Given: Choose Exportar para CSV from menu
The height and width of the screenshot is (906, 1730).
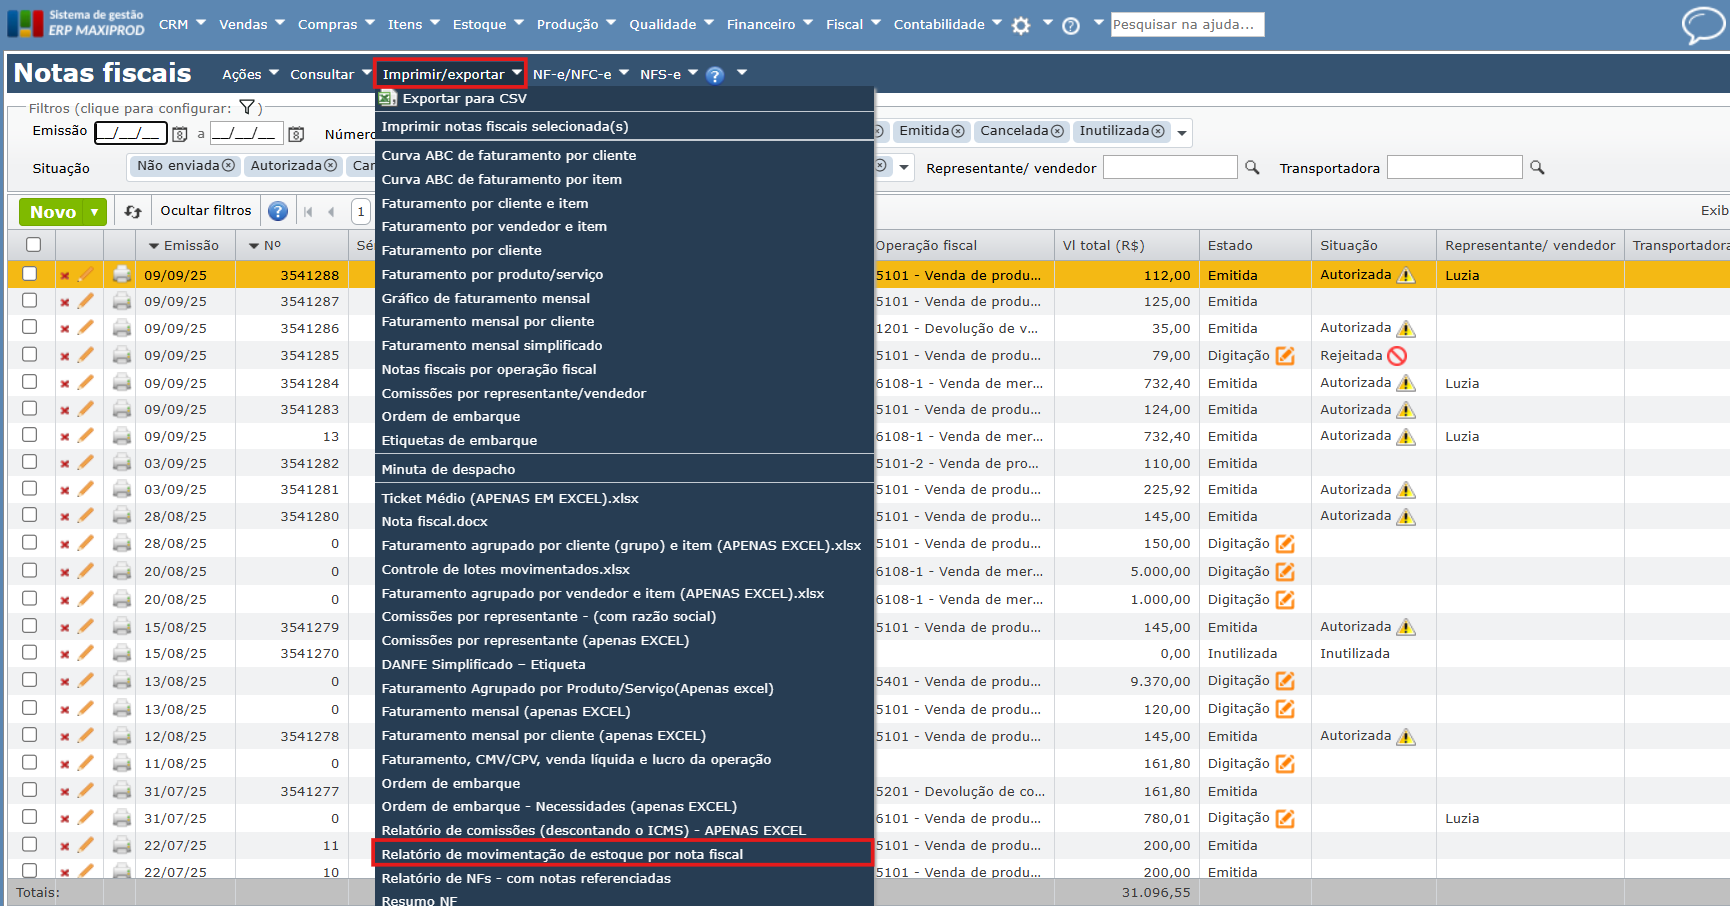Looking at the screenshot, I should pyautogui.click(x=464, y=99).
